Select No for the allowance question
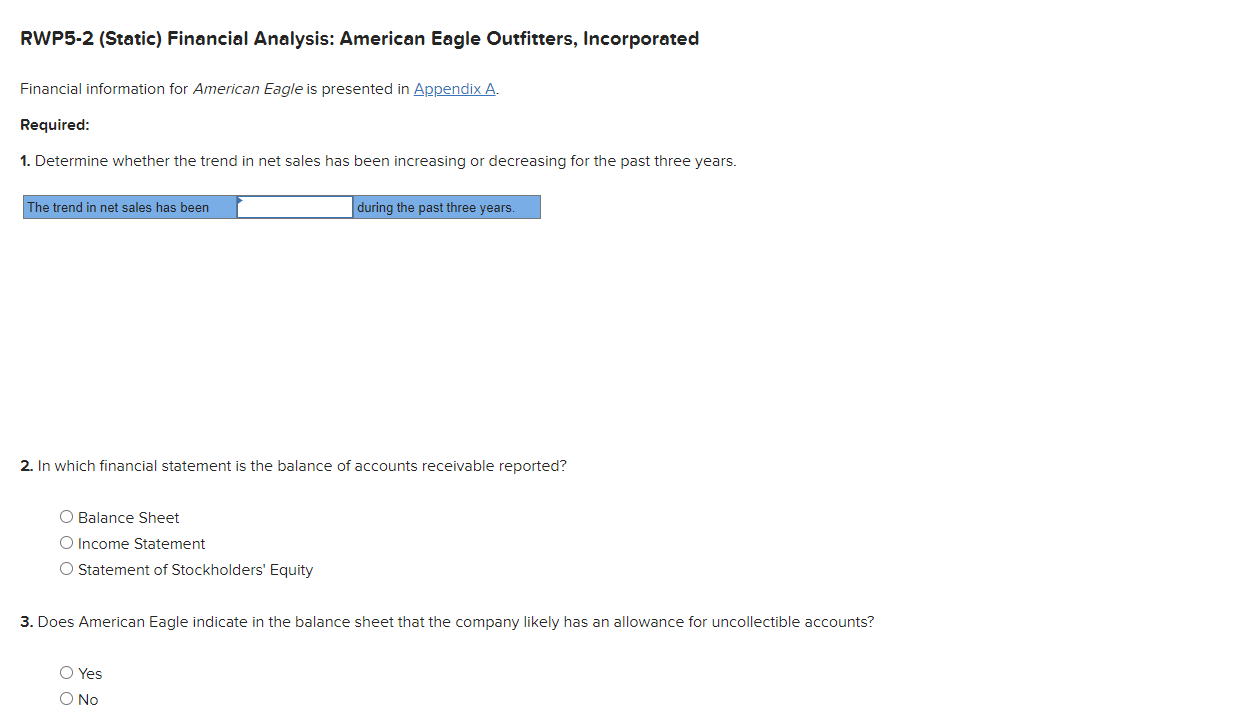1247x712 pixels. pyautogui.click(x=66, y=698)
